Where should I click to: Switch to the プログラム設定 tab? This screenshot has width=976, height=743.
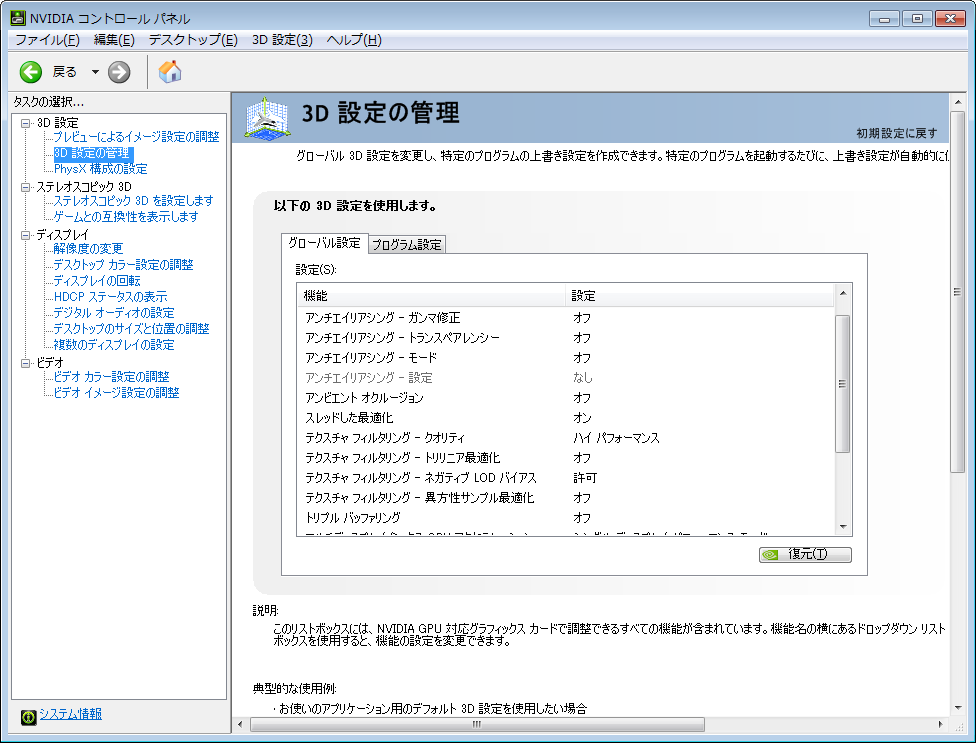click(x=406, y=245)
